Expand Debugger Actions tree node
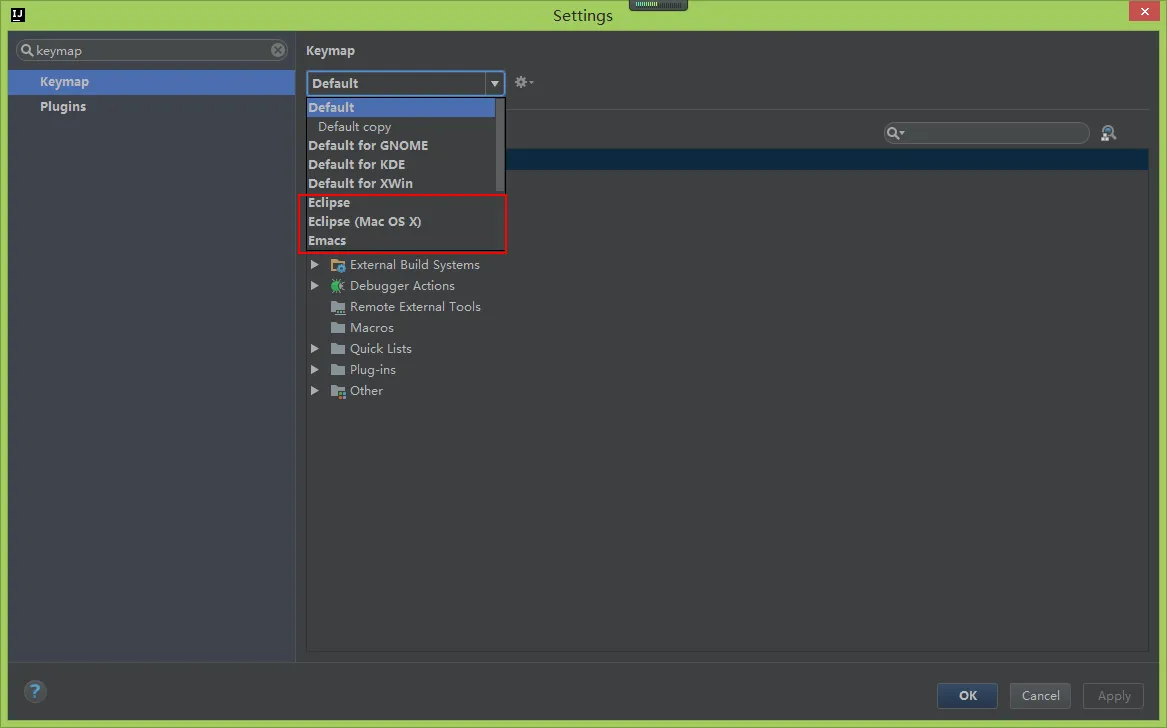 [315, 286]
